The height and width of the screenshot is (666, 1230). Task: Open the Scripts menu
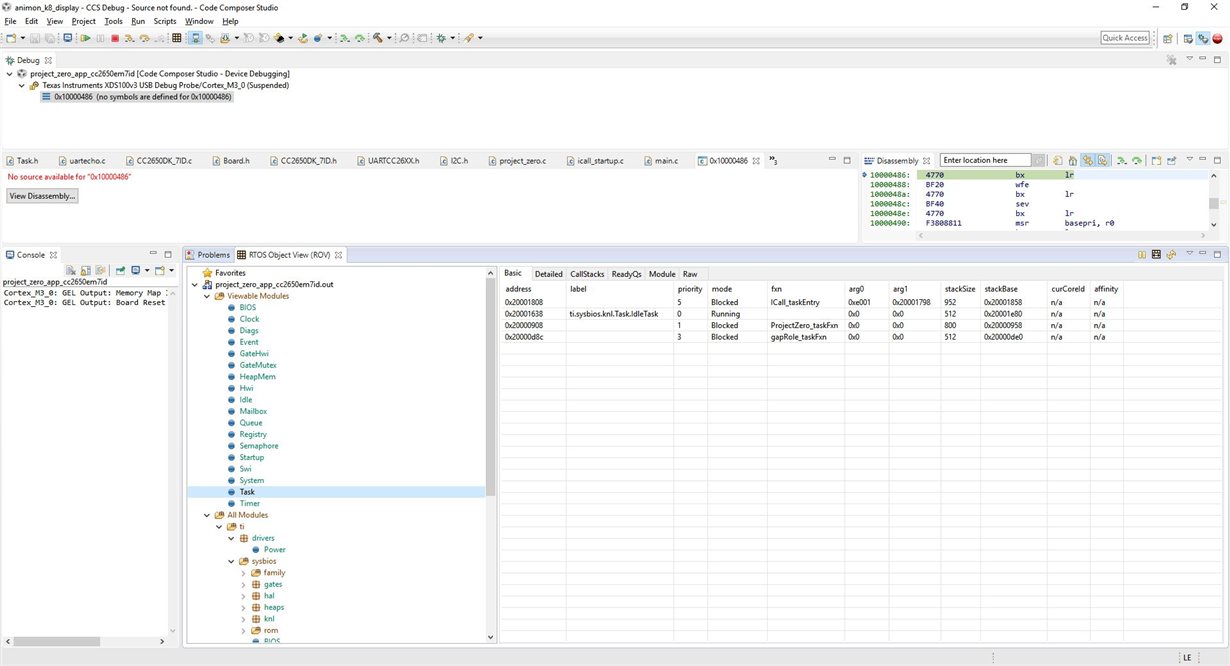coord(165,21)
